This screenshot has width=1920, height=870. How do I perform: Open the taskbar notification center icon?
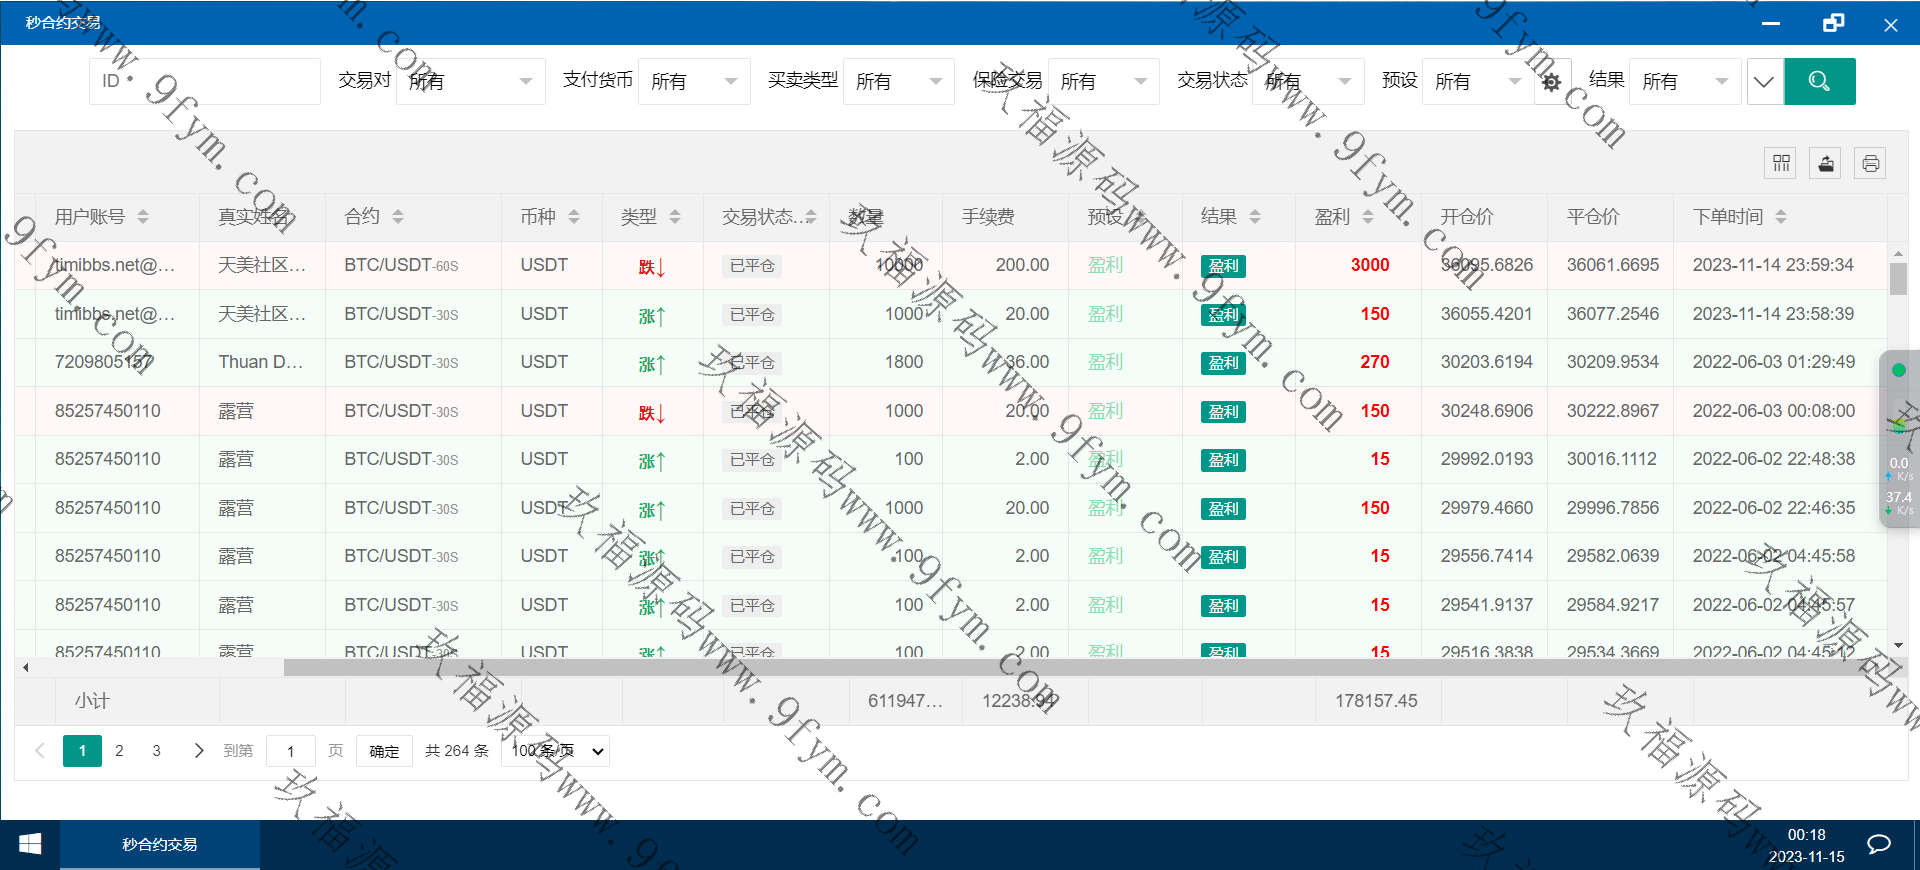pos(1879,845)
